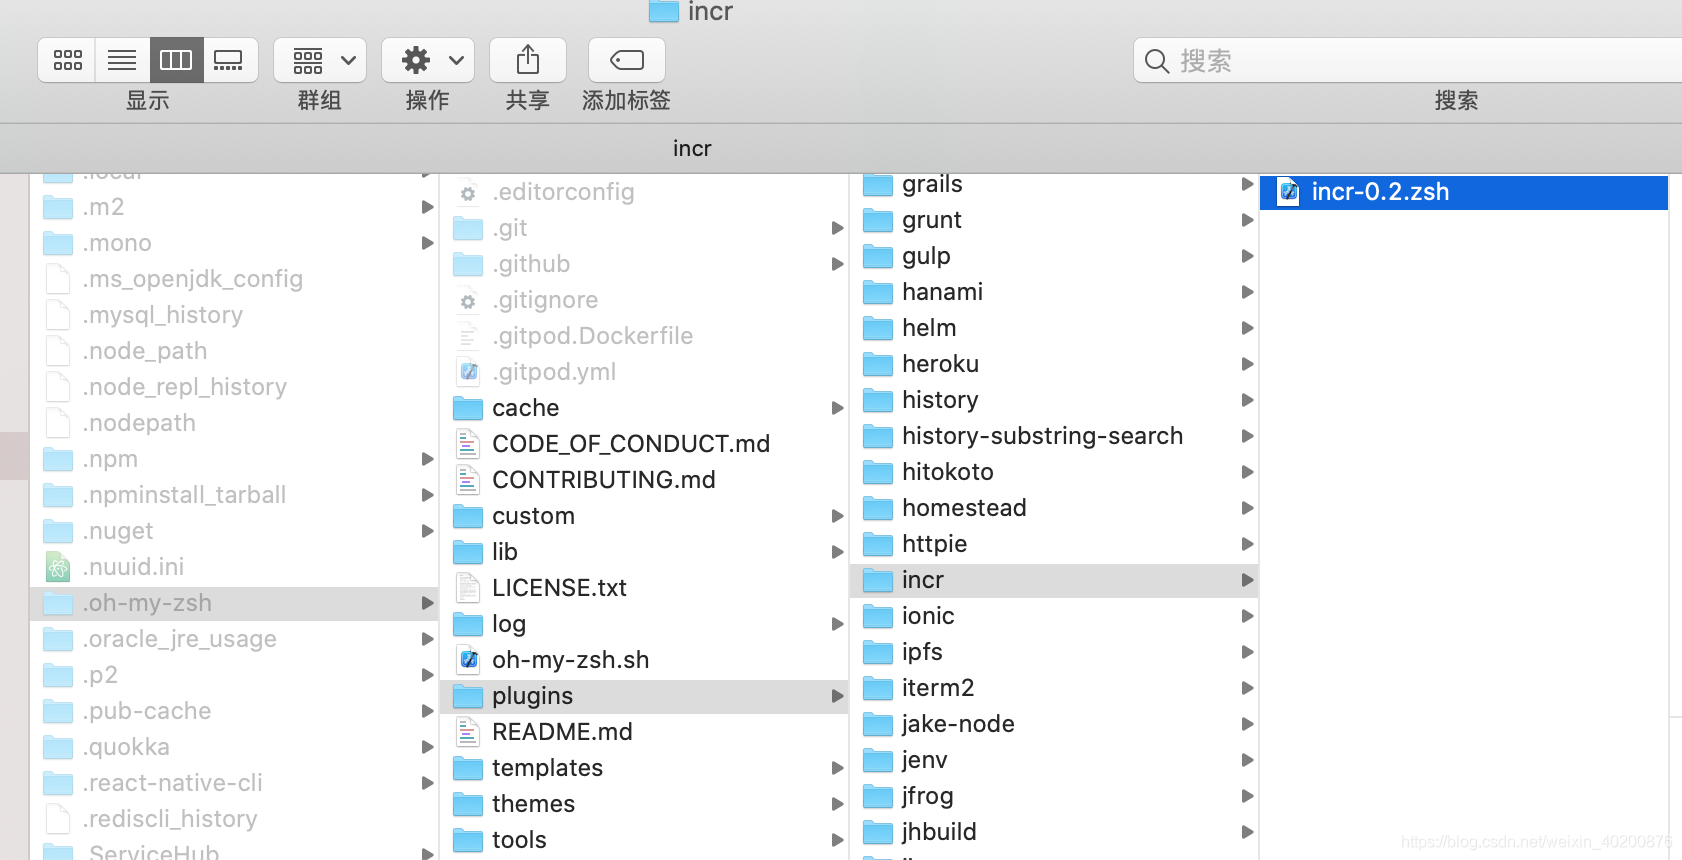Click the lib folder icon
This screenshot has height=860, width=1682.
pos(468,552)
